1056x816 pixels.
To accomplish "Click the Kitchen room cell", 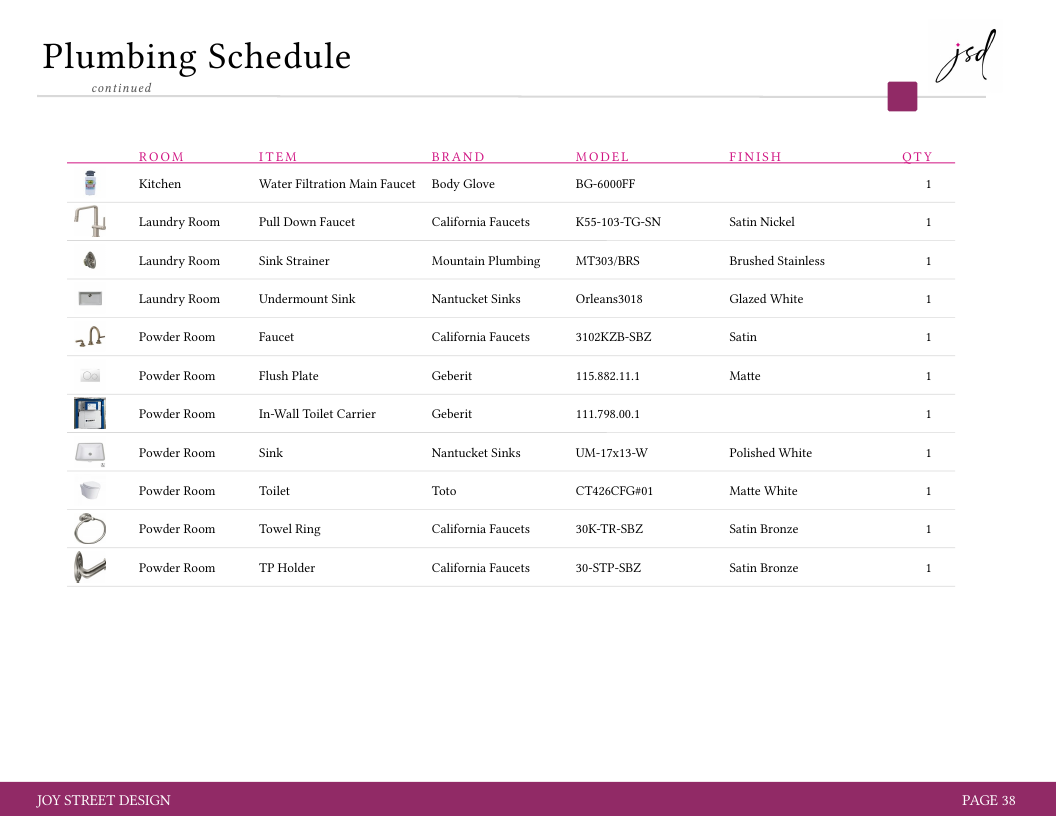I will pyautogui.click(x=160, y=184).
